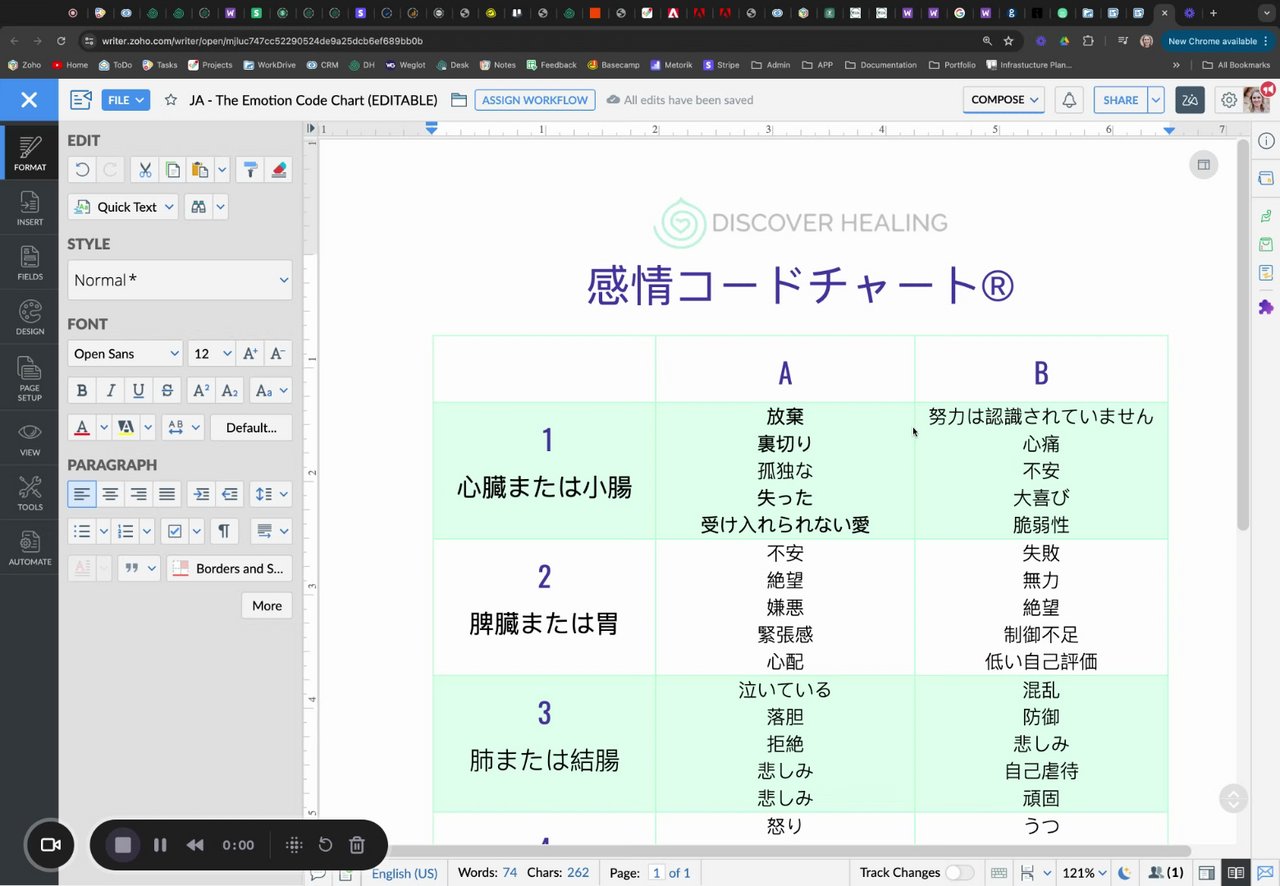Open the document info panel
Image resolution: width=1280 pixels, height=886 pixels.
click(x=1266, y=141)
